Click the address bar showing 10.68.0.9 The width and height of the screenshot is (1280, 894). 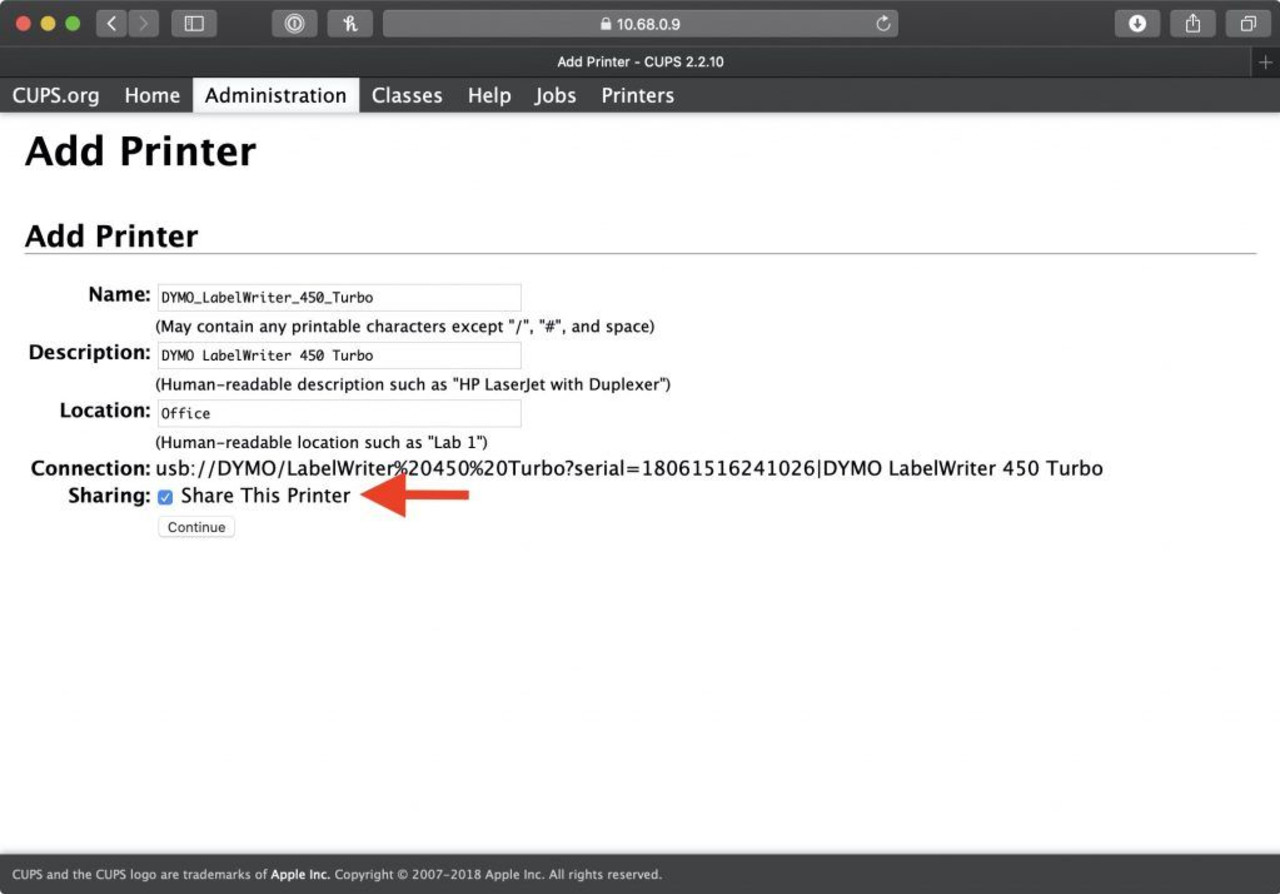pos(640,24)
